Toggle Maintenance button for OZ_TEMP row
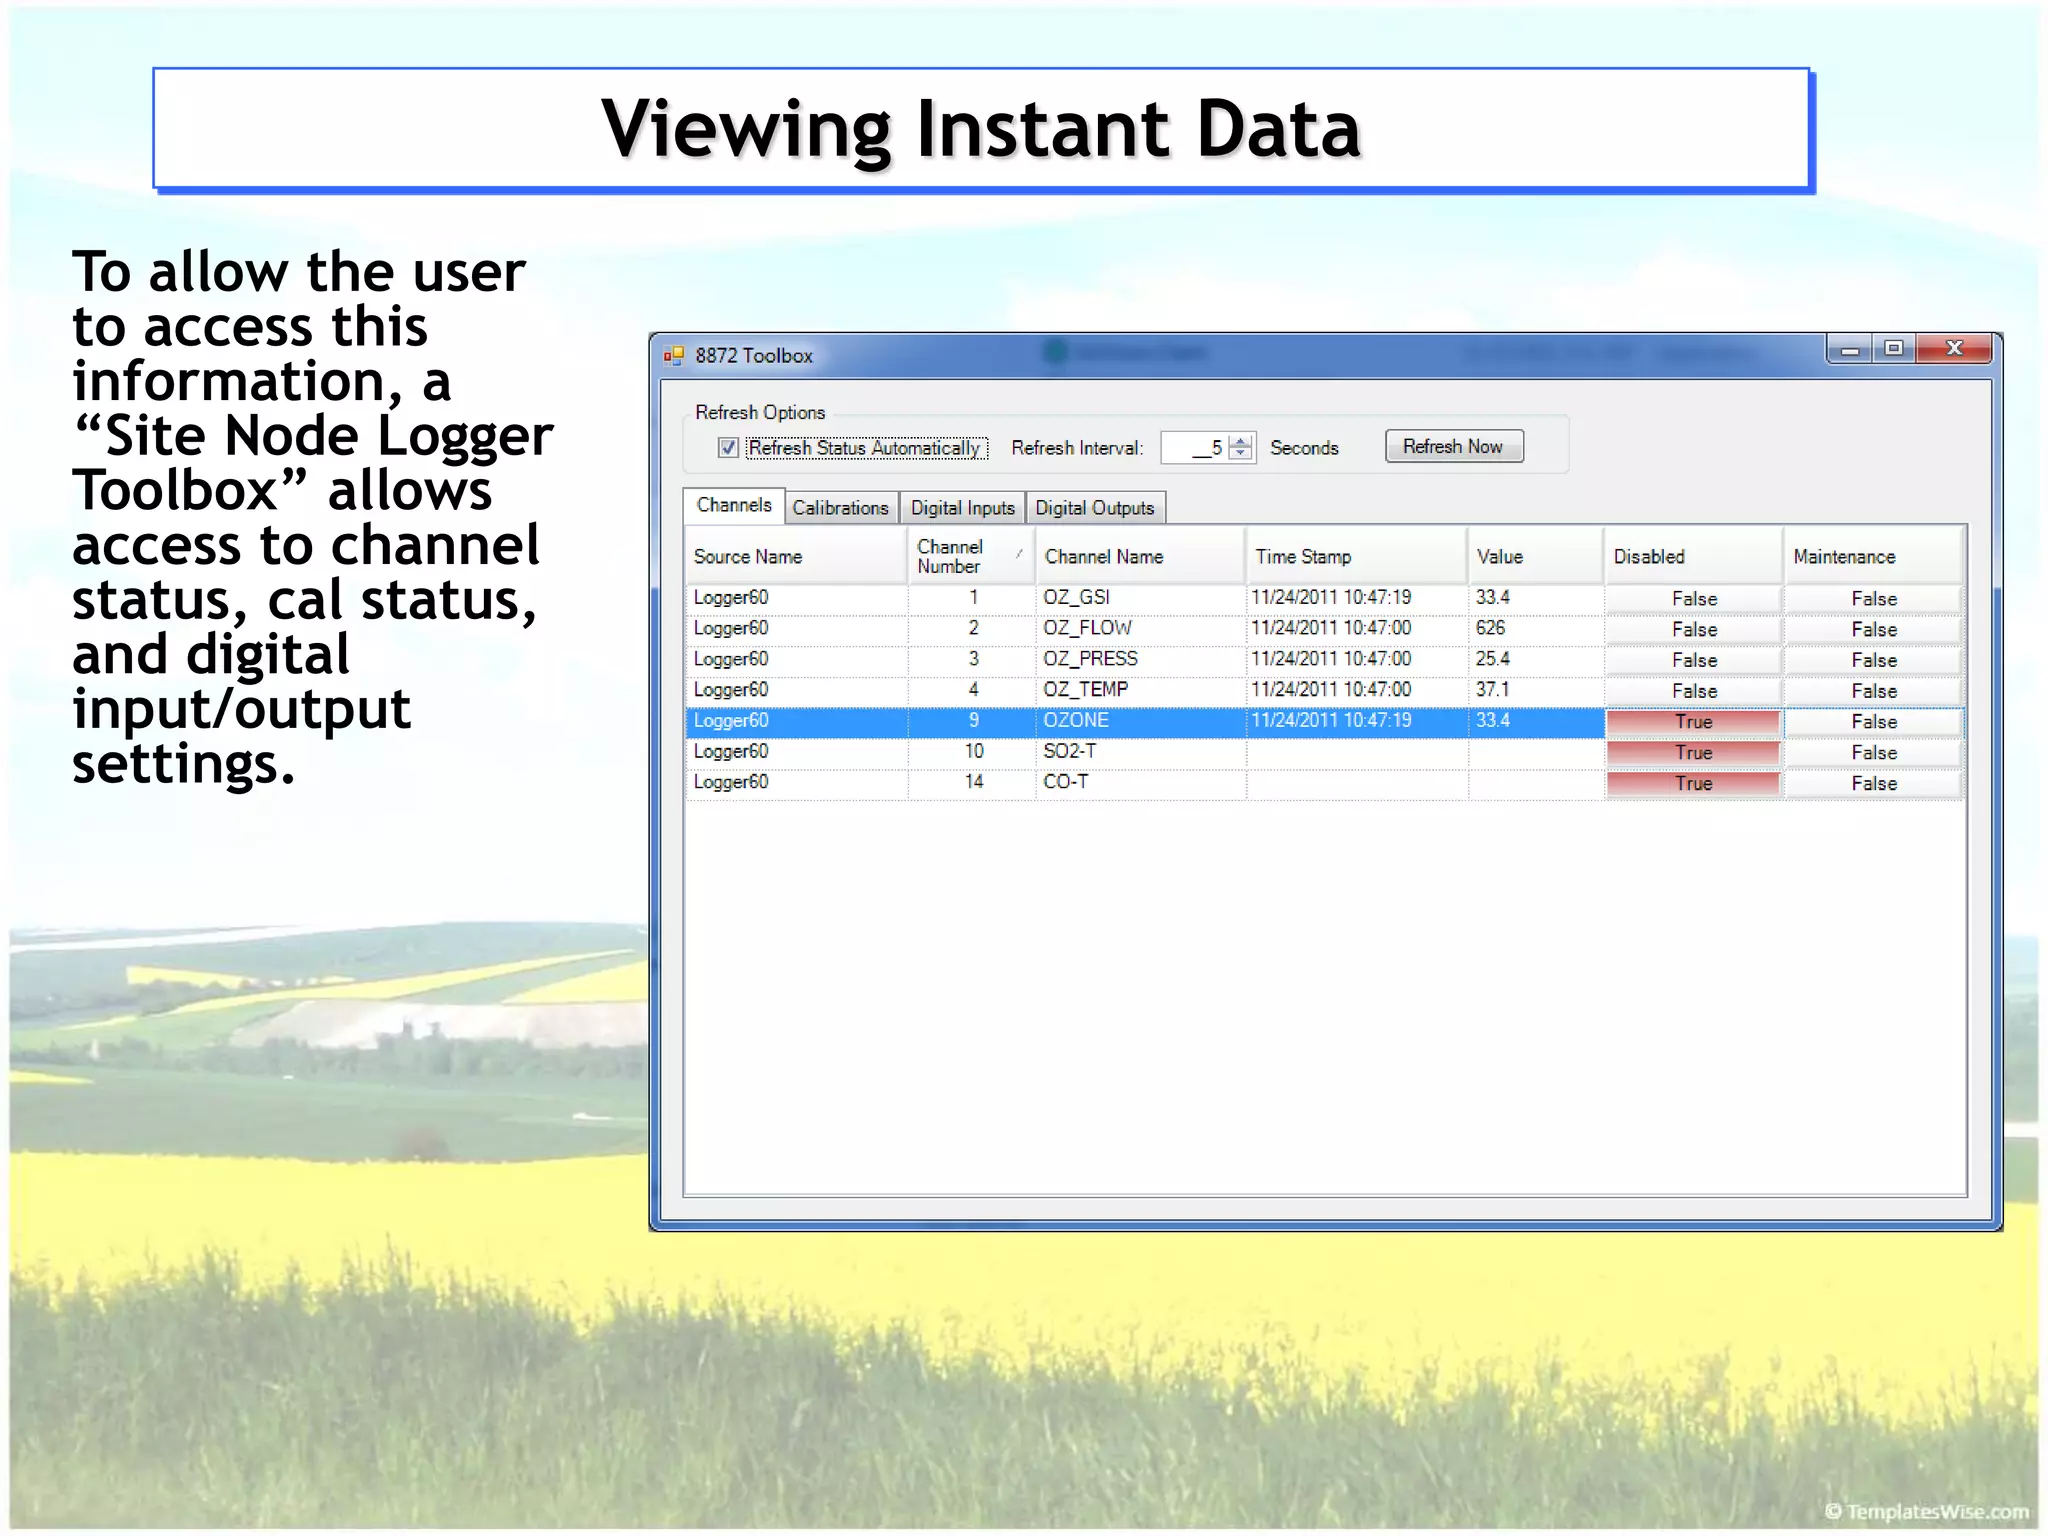 [1873, 691]
